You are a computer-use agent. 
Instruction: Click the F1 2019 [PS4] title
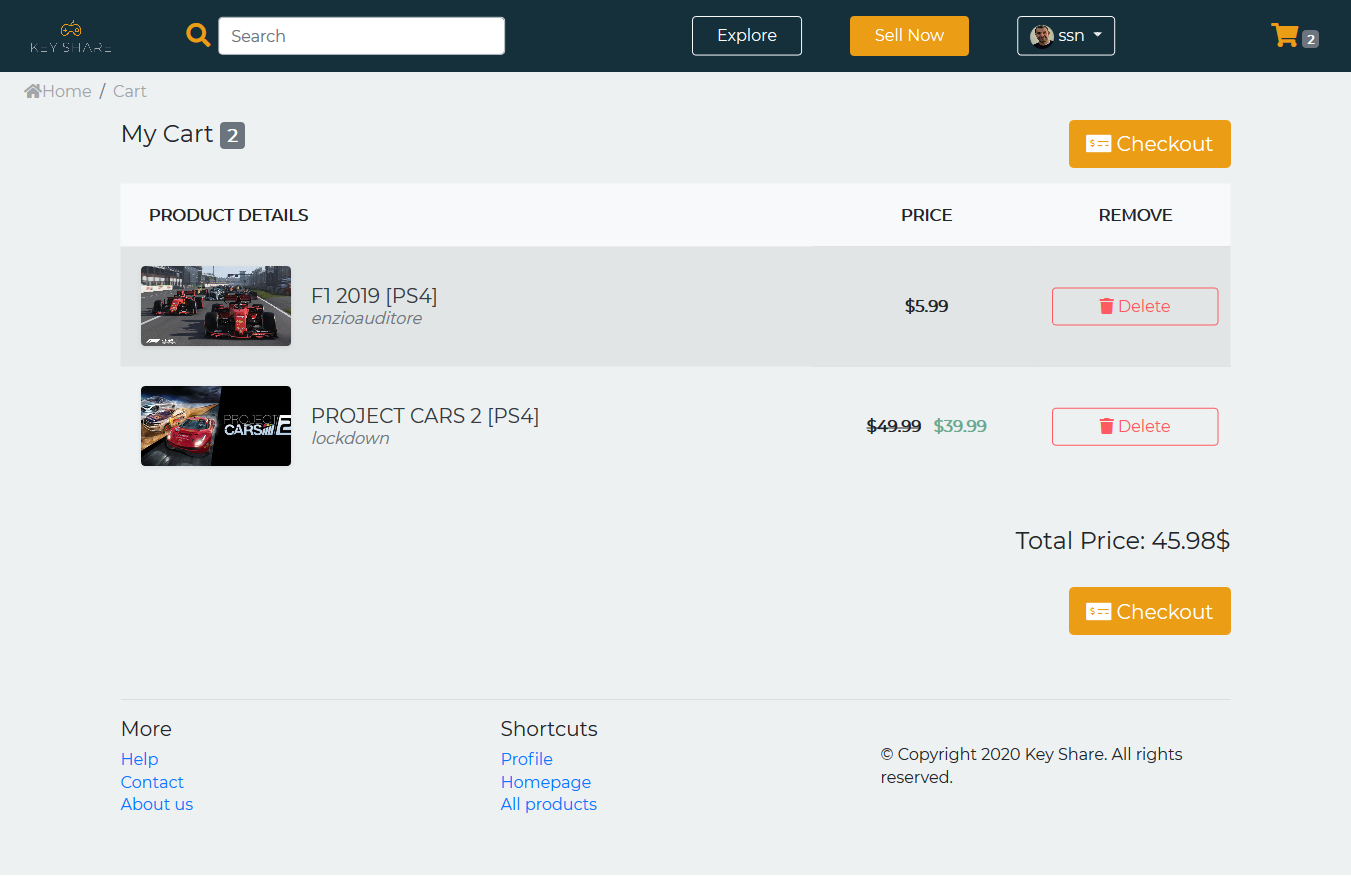click(374, 296)
